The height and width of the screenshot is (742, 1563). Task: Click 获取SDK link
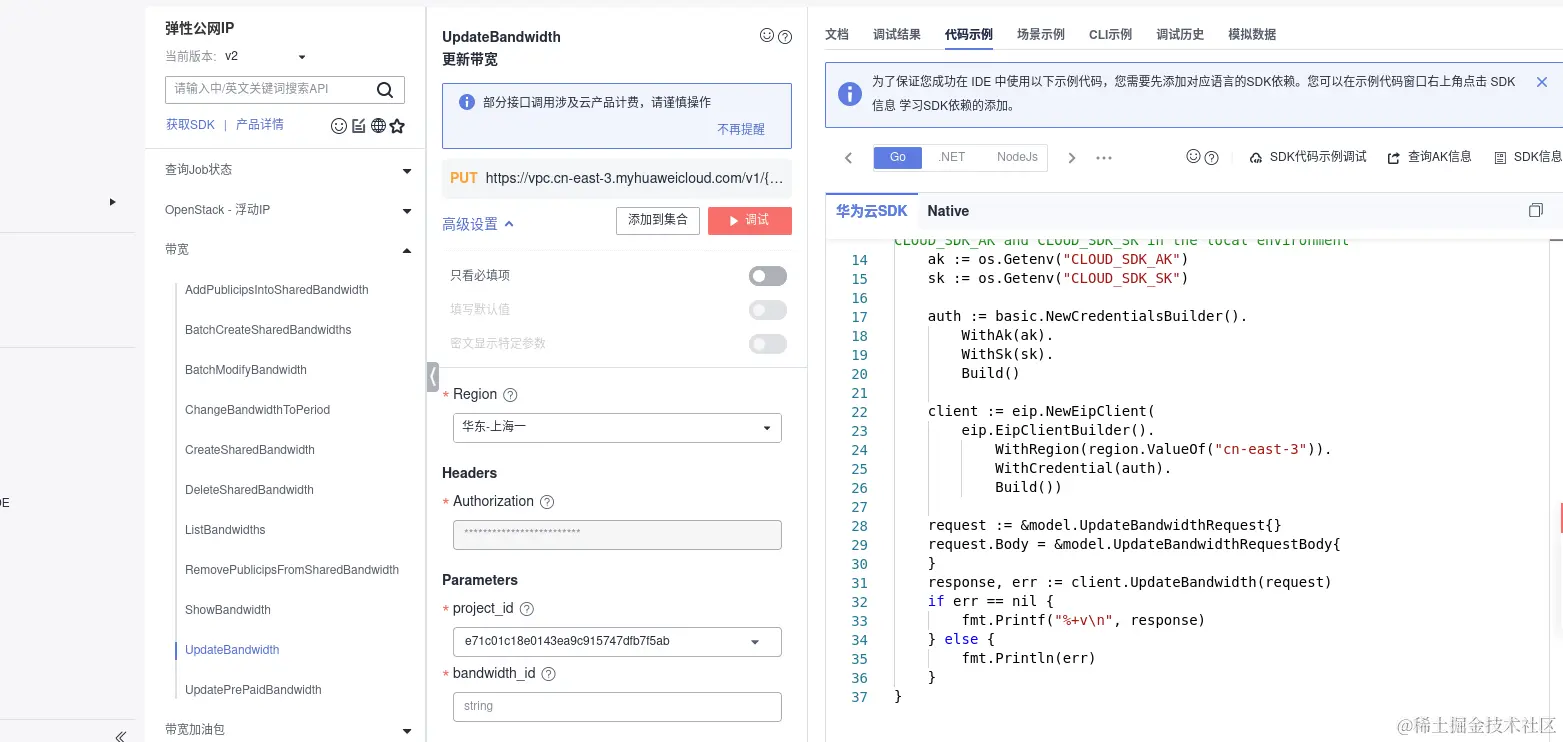[x=190, y=125]
